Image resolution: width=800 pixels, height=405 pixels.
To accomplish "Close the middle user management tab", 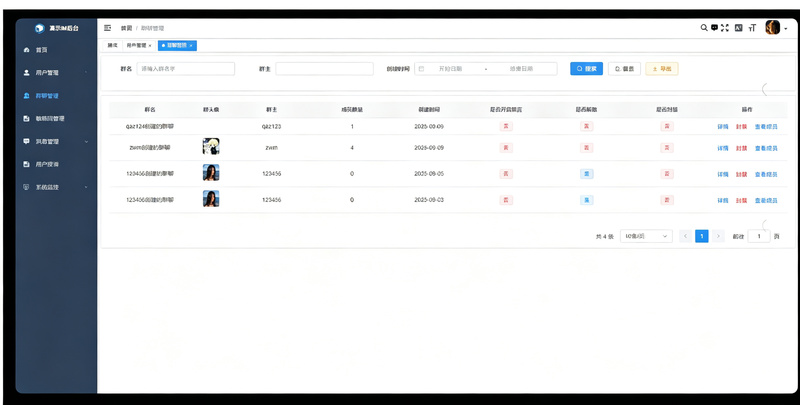I will (x=150, y=45).
